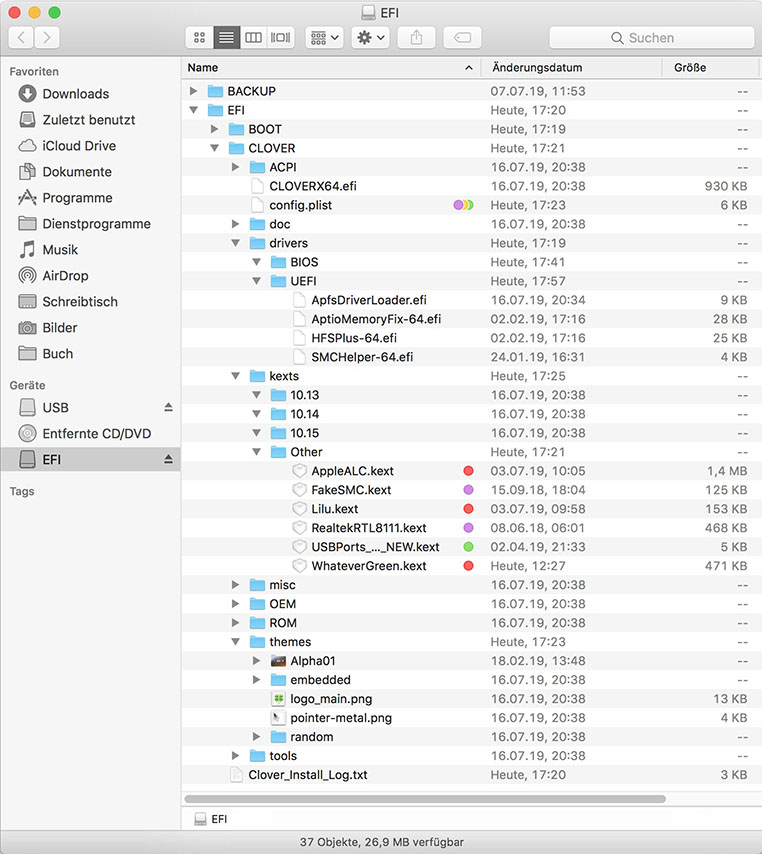Switch to column view in toolbar
Viewport: 762px width, 854px height.
(254, 37)
